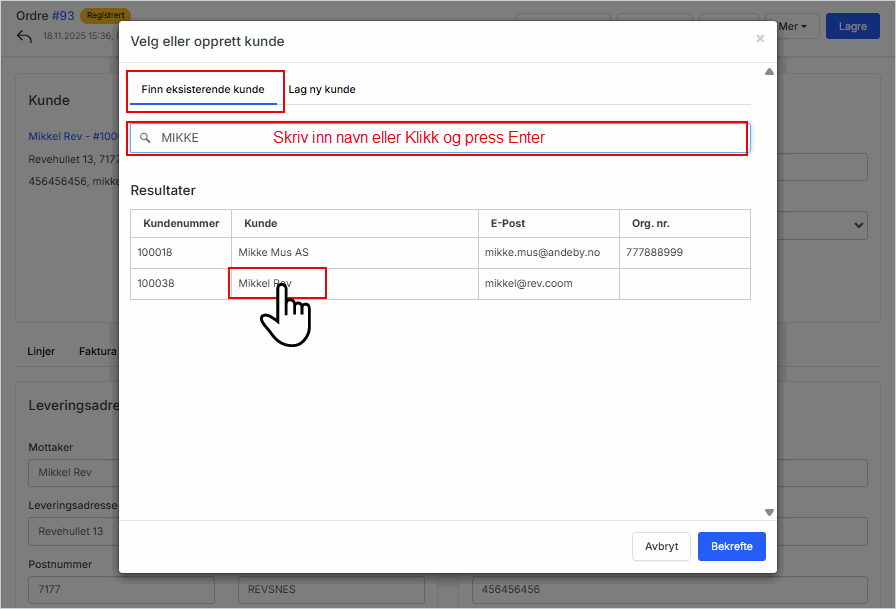Viewport: 896px width, 609px height.
Task: Select the Linjer tab
Action: (x=41, y=352)
